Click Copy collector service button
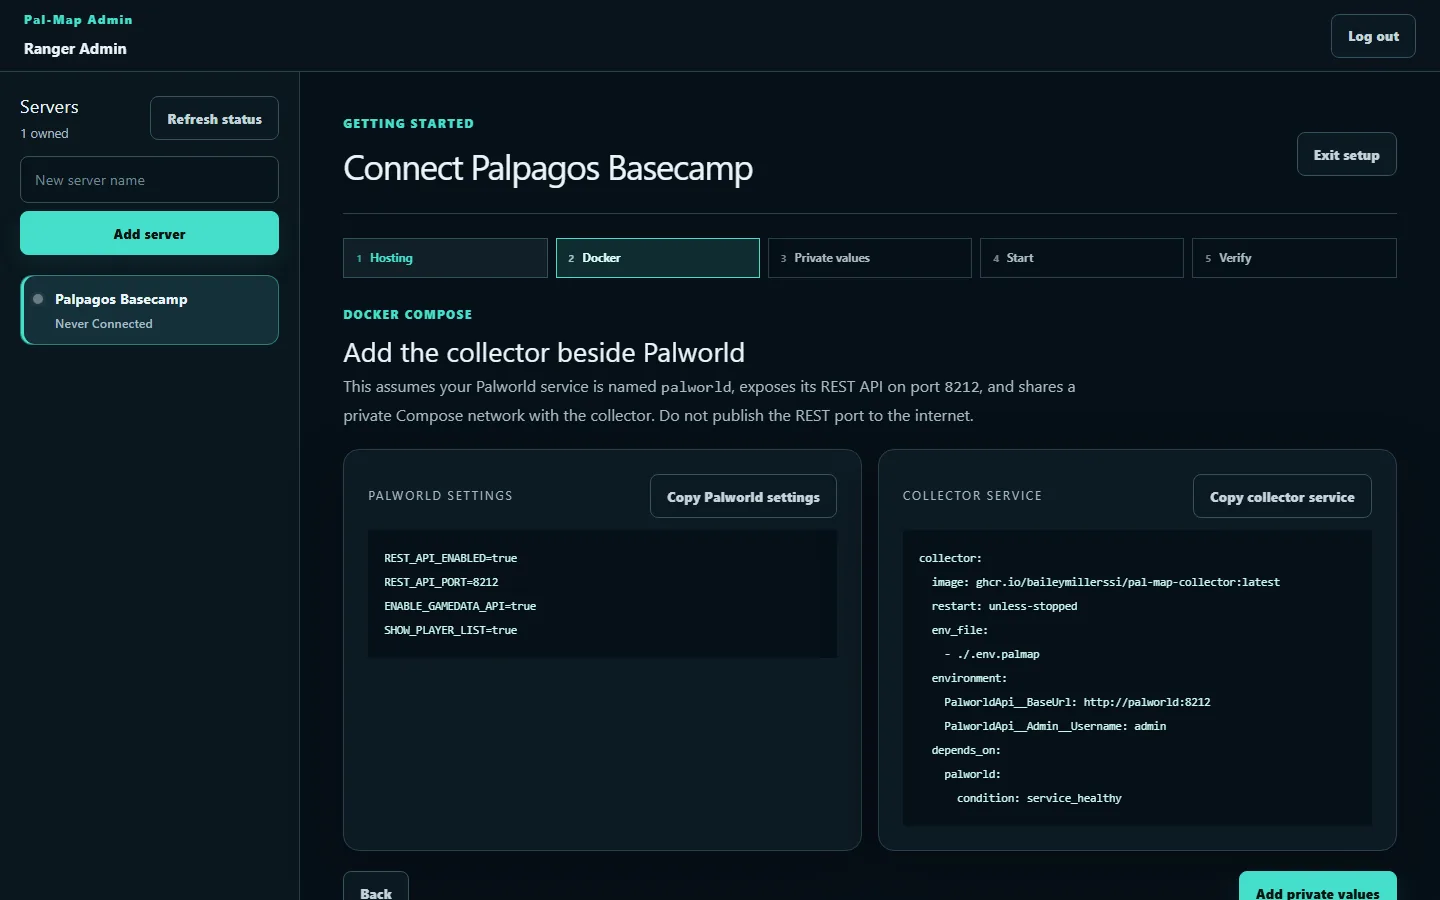Viewport: 1440px width, 900px height. point(1282,496)
